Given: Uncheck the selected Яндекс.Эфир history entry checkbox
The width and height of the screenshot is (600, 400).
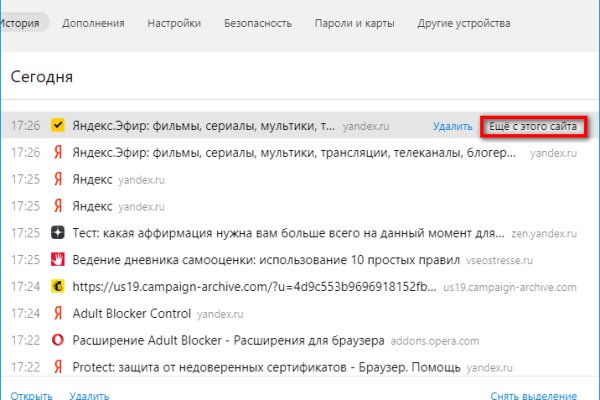Looking at the screenshot, I should point(58,127).
